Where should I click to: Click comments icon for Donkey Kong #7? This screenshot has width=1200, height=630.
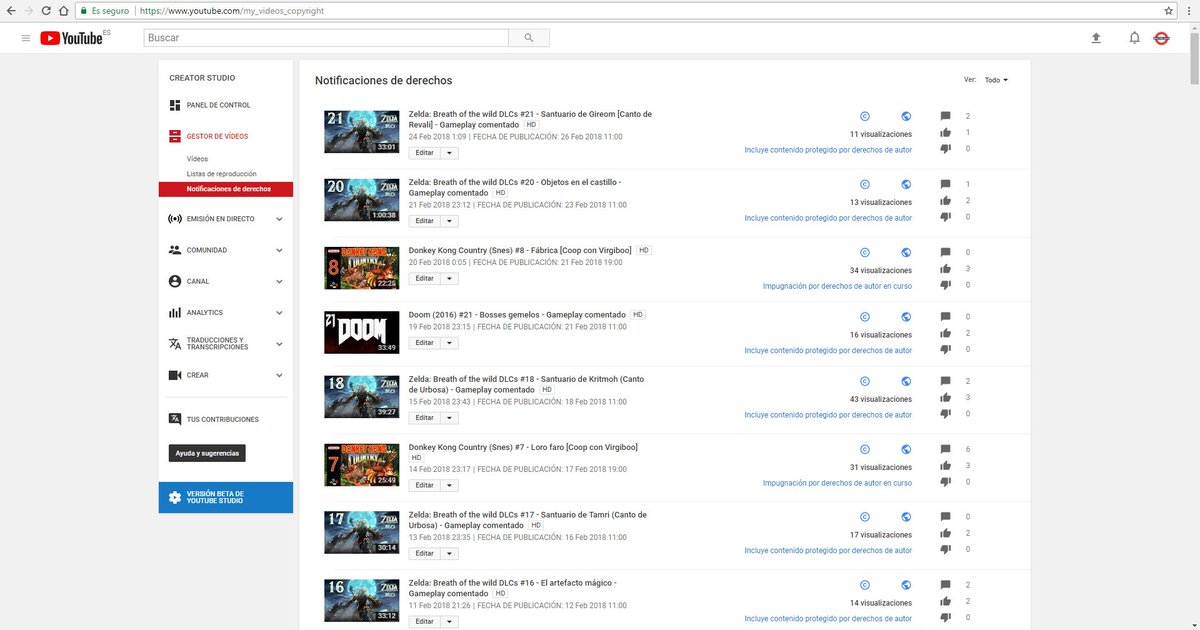tap(945, 450)
